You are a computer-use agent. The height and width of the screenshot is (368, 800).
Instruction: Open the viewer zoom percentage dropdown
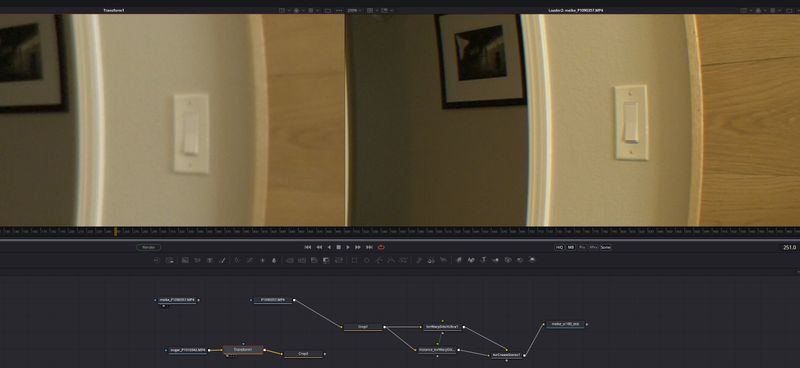click(x=355, y=10)
